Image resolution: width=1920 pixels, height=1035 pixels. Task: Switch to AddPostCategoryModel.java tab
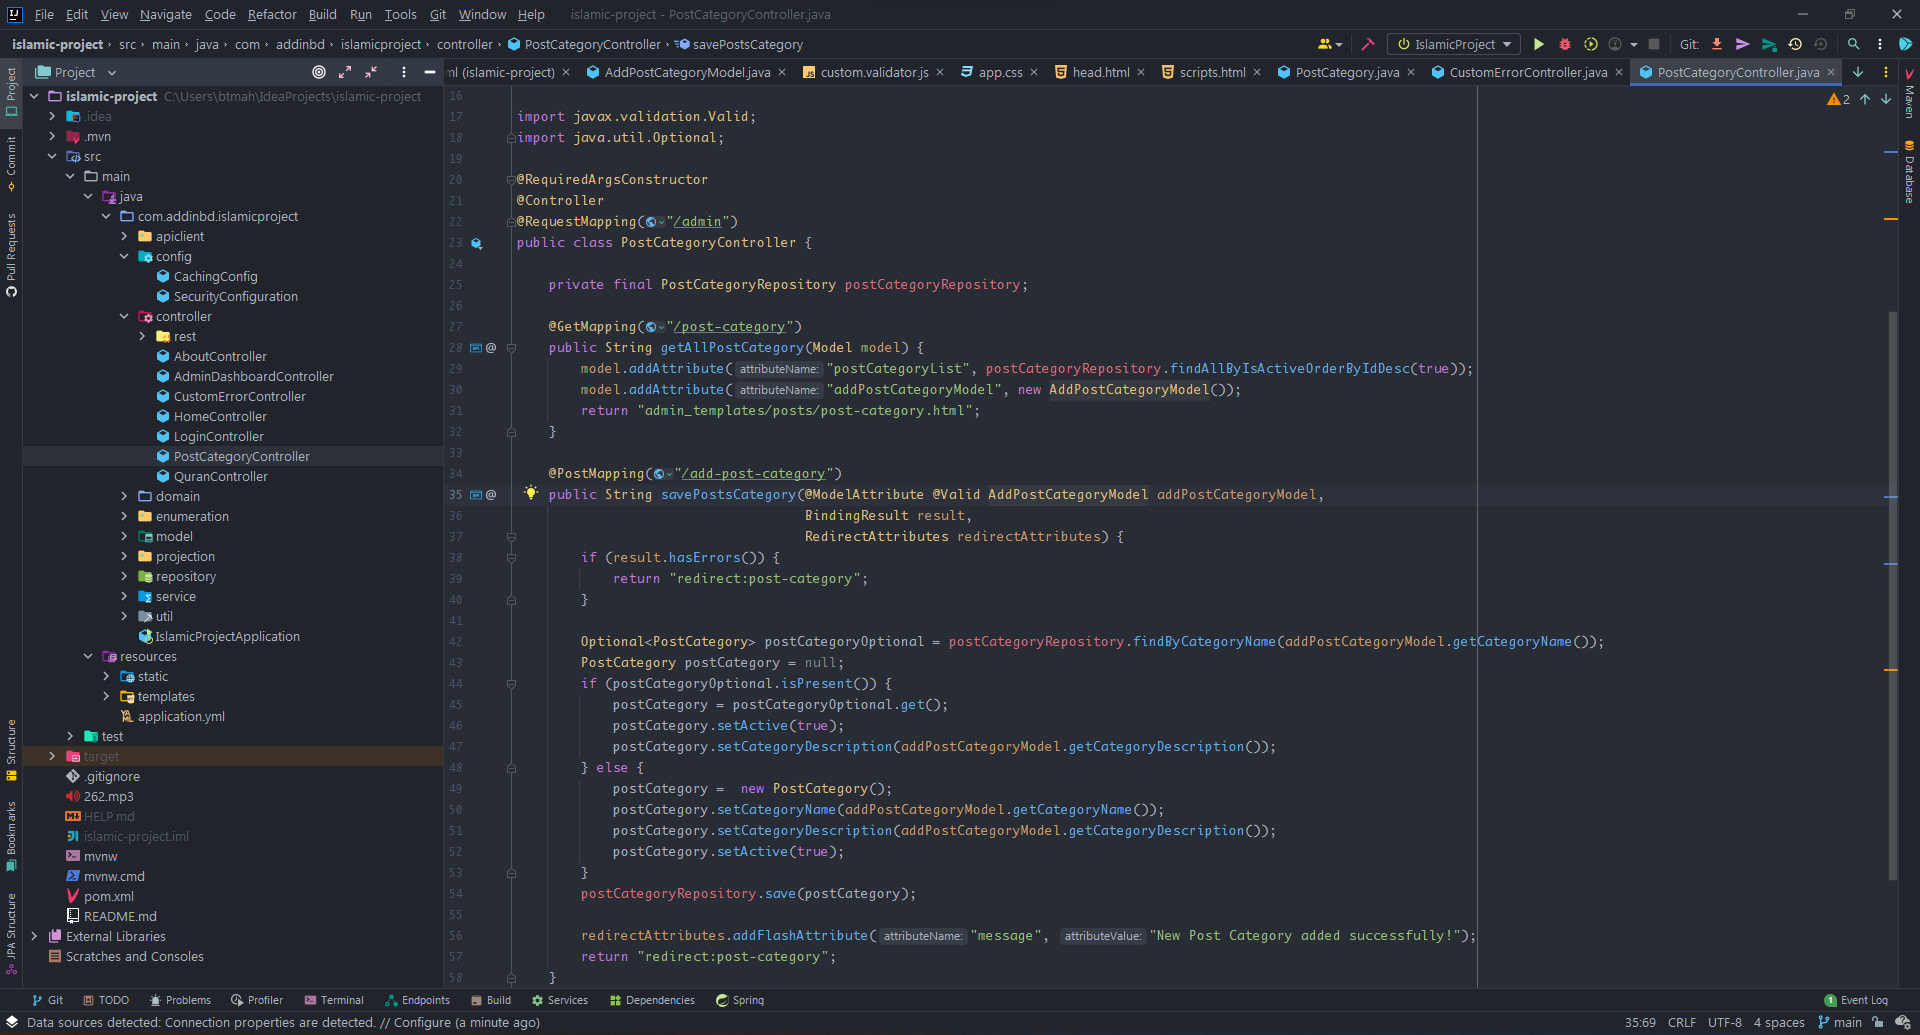pos(687,72)
